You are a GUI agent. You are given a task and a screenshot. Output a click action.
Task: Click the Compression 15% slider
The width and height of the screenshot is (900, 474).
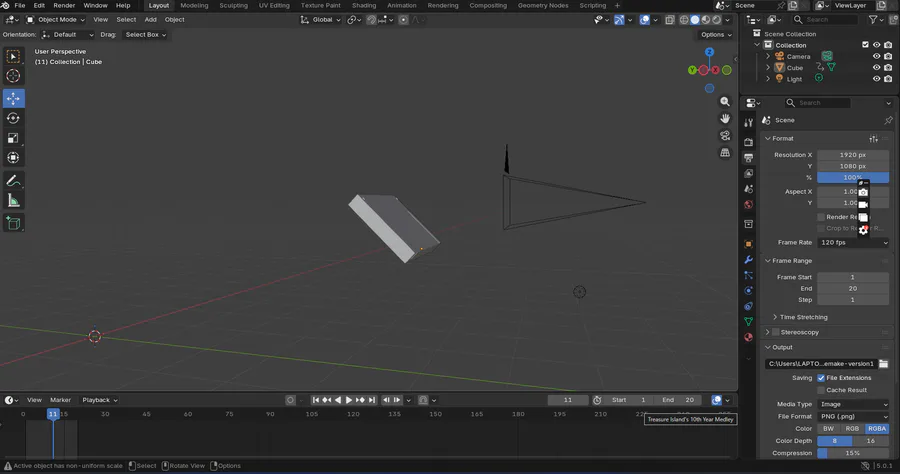click(854, 453)
